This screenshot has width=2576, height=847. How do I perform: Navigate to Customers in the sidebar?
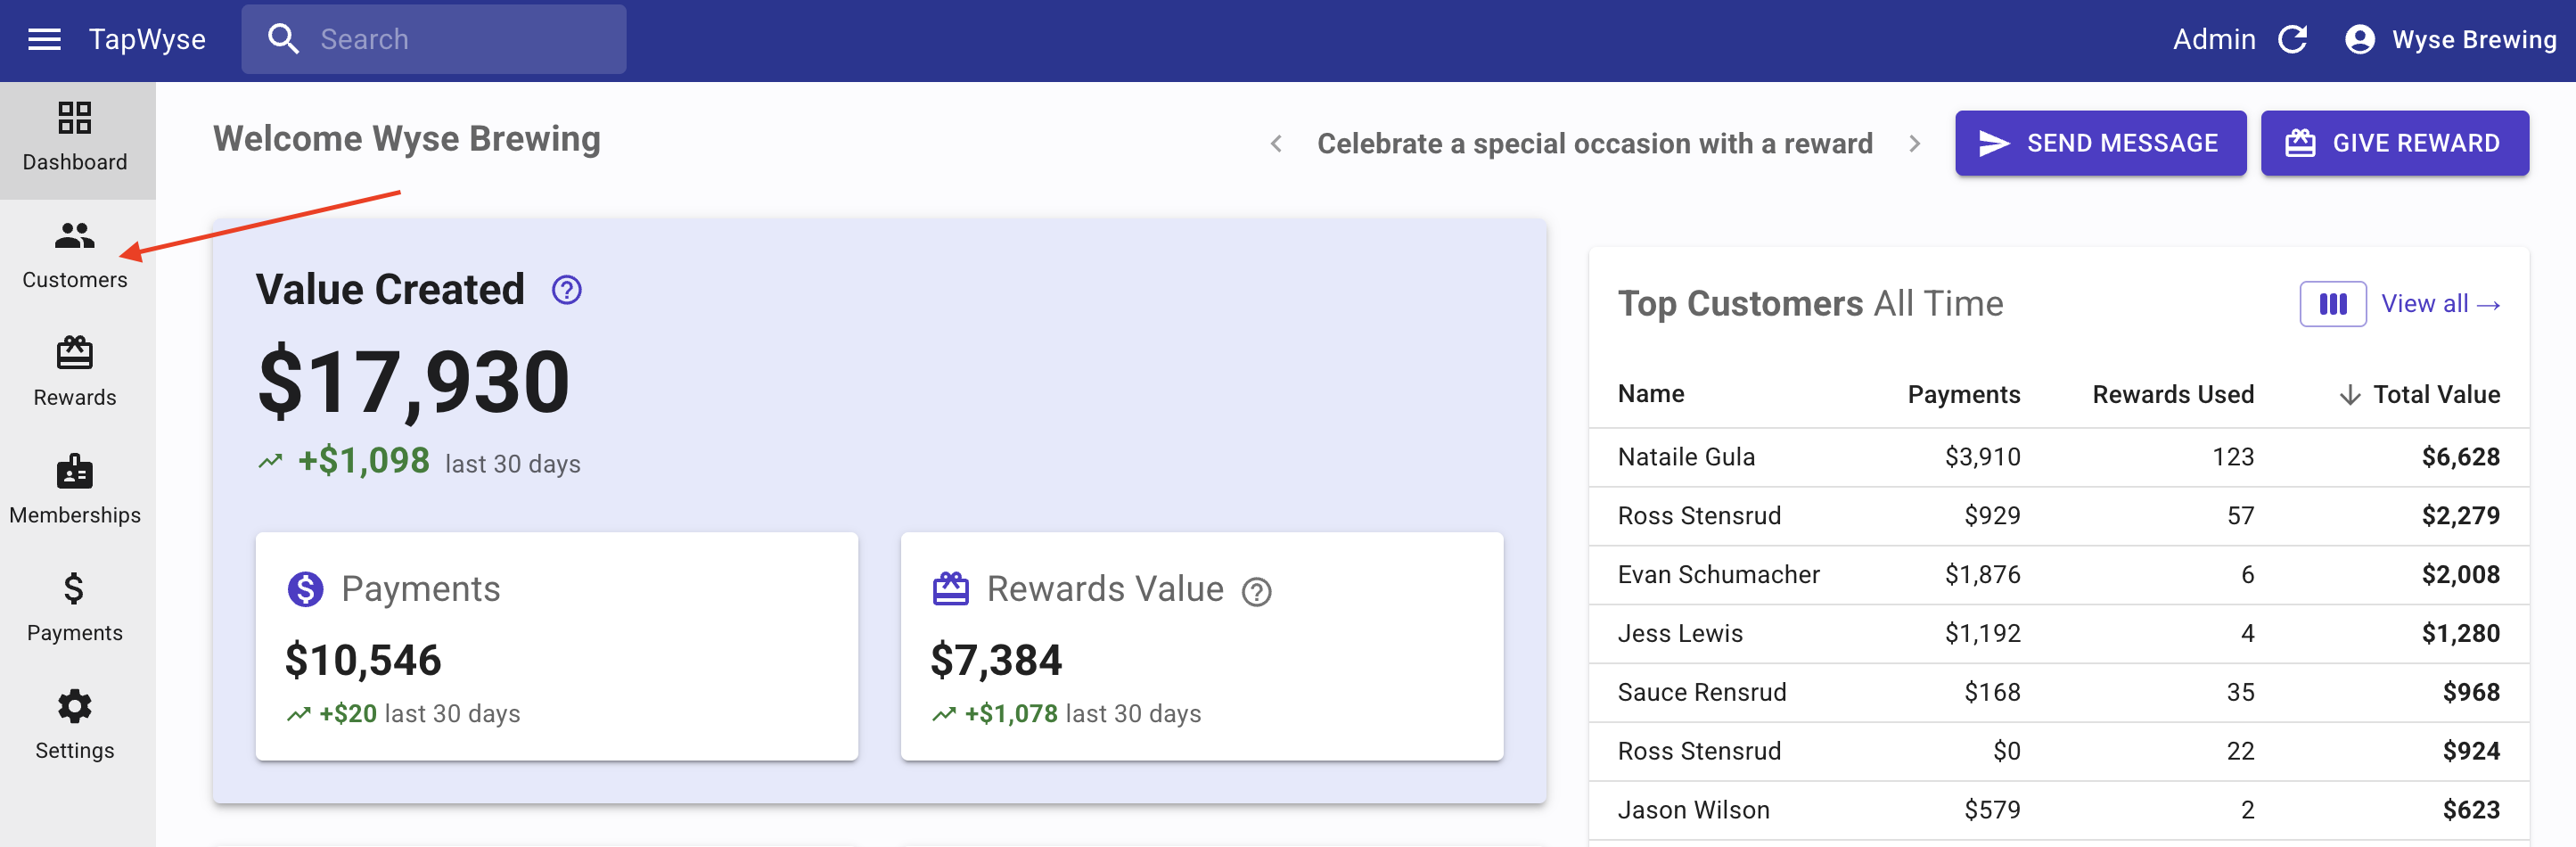point(75,254)
